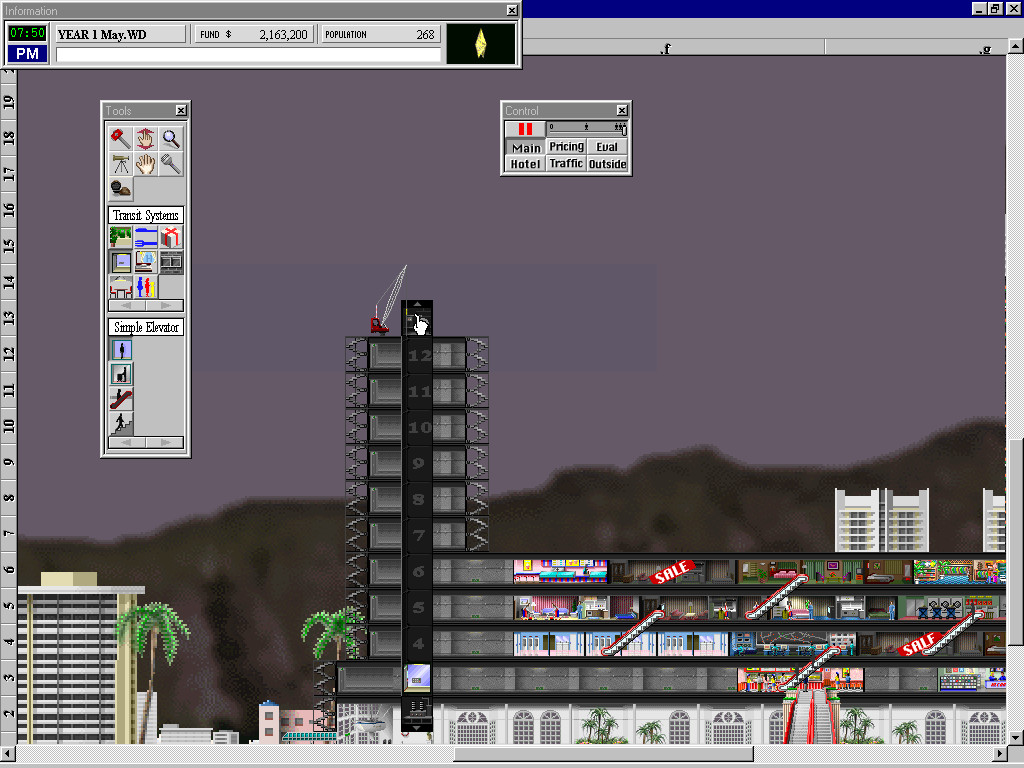The height and width of the screenshot is (768, 1024).
Task: Choose the colored people figures category
Action: [x=146, y=287]
